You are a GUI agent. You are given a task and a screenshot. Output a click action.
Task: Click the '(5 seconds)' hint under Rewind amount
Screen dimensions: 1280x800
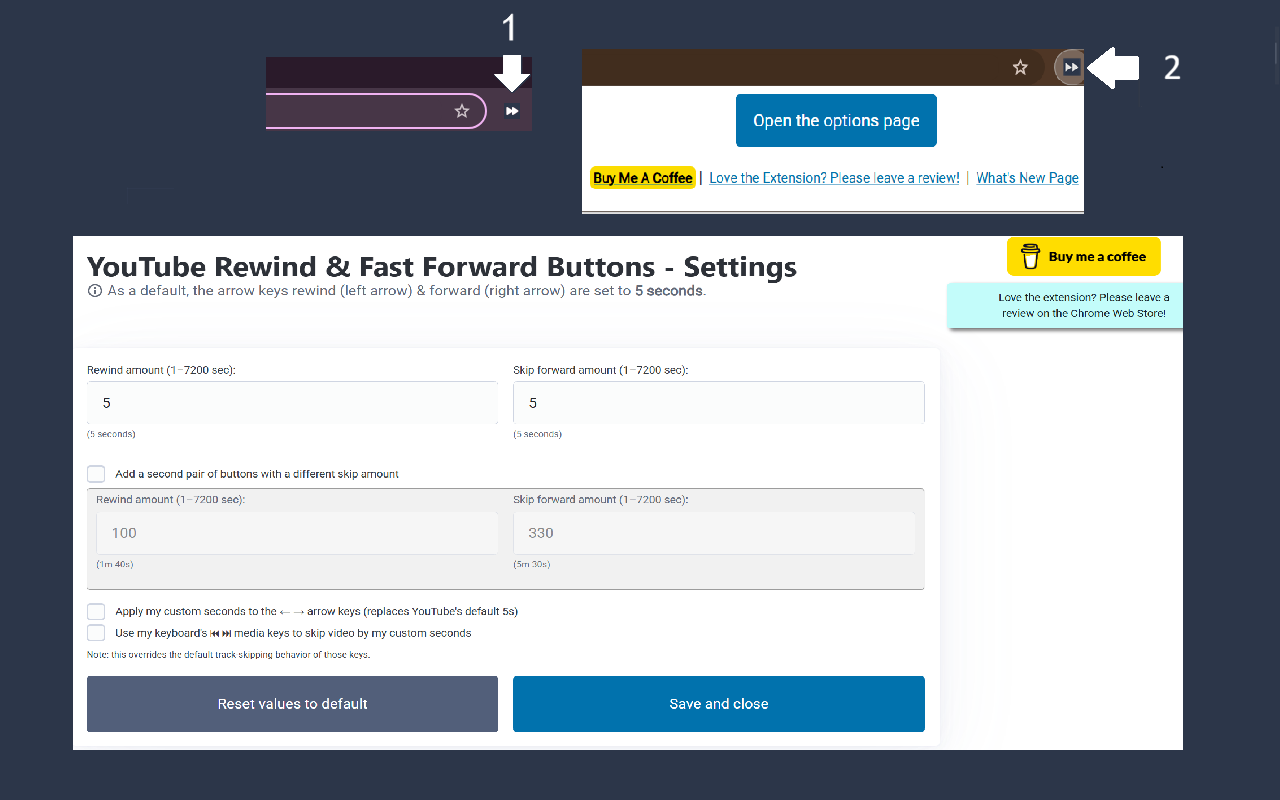pos(111,434)
